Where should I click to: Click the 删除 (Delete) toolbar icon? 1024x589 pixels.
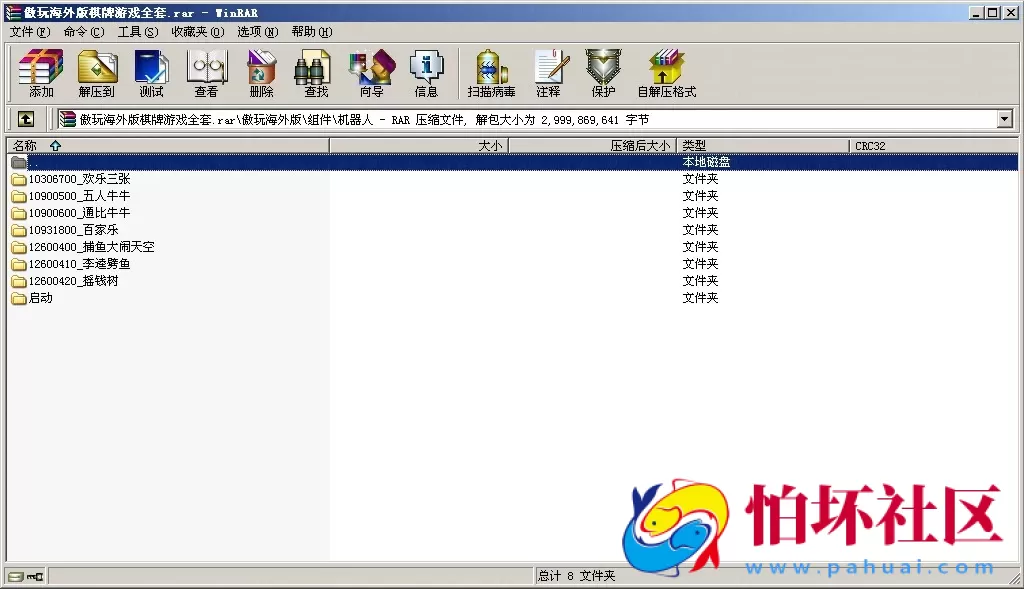[x=260, y=72]
